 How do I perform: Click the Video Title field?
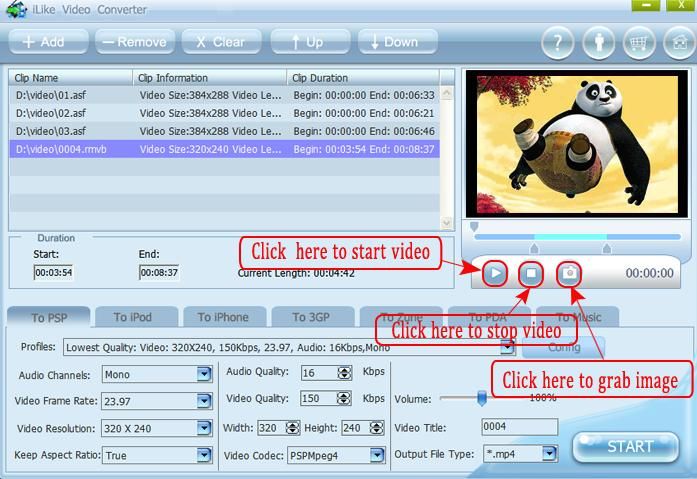click(x=519, y=427)
